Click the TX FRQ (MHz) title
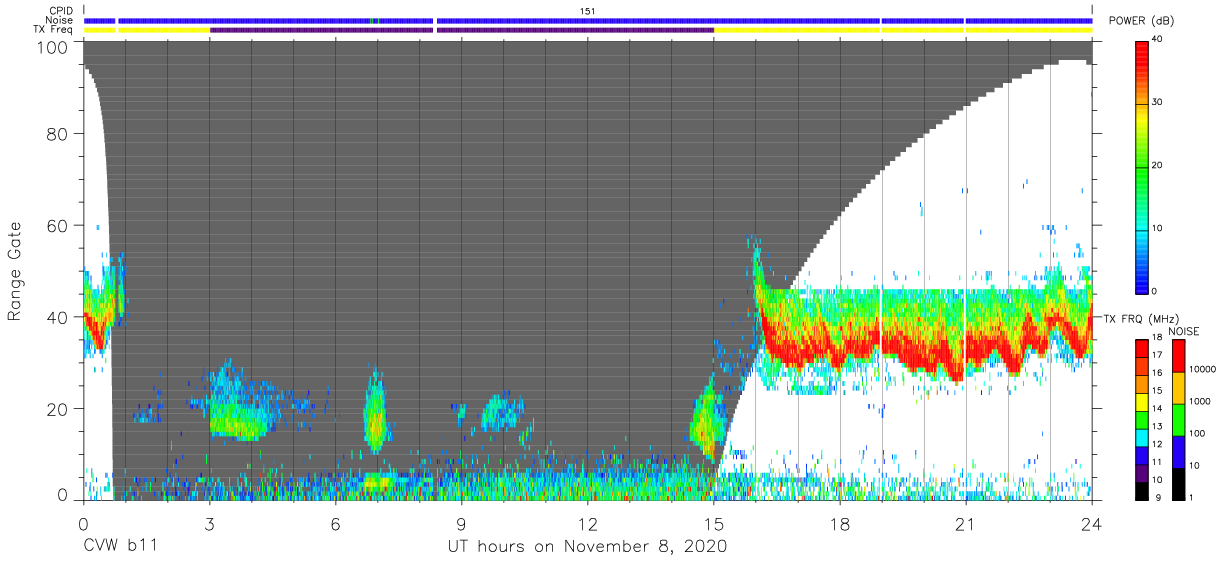This screenshot has width=1228, height=567. coord(1142,319)
